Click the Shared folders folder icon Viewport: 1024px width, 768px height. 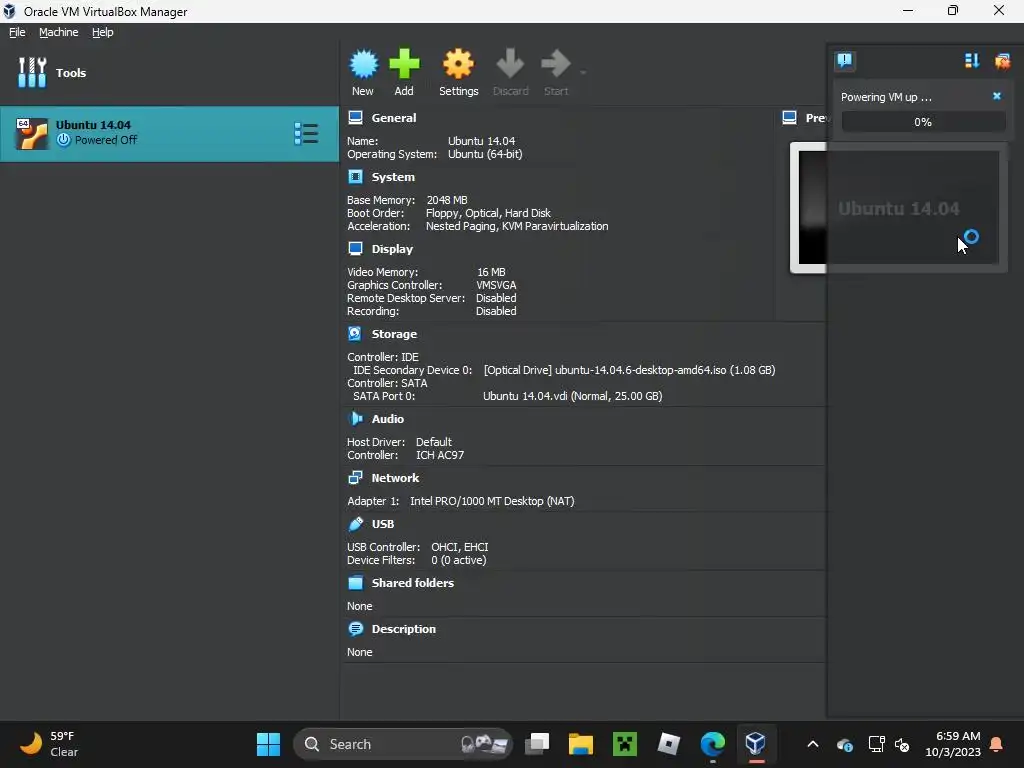point(355,582)
